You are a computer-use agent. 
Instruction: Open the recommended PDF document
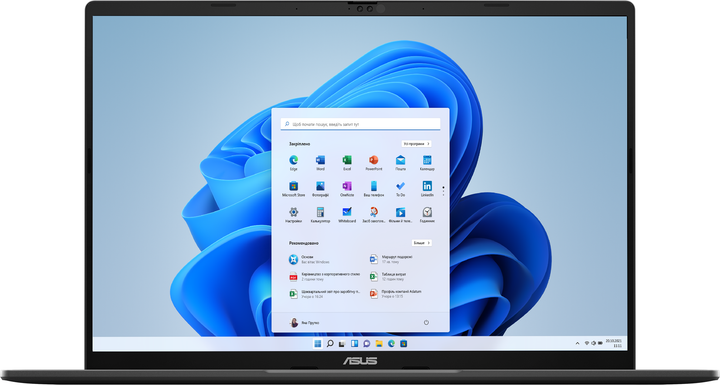point(324,277)
